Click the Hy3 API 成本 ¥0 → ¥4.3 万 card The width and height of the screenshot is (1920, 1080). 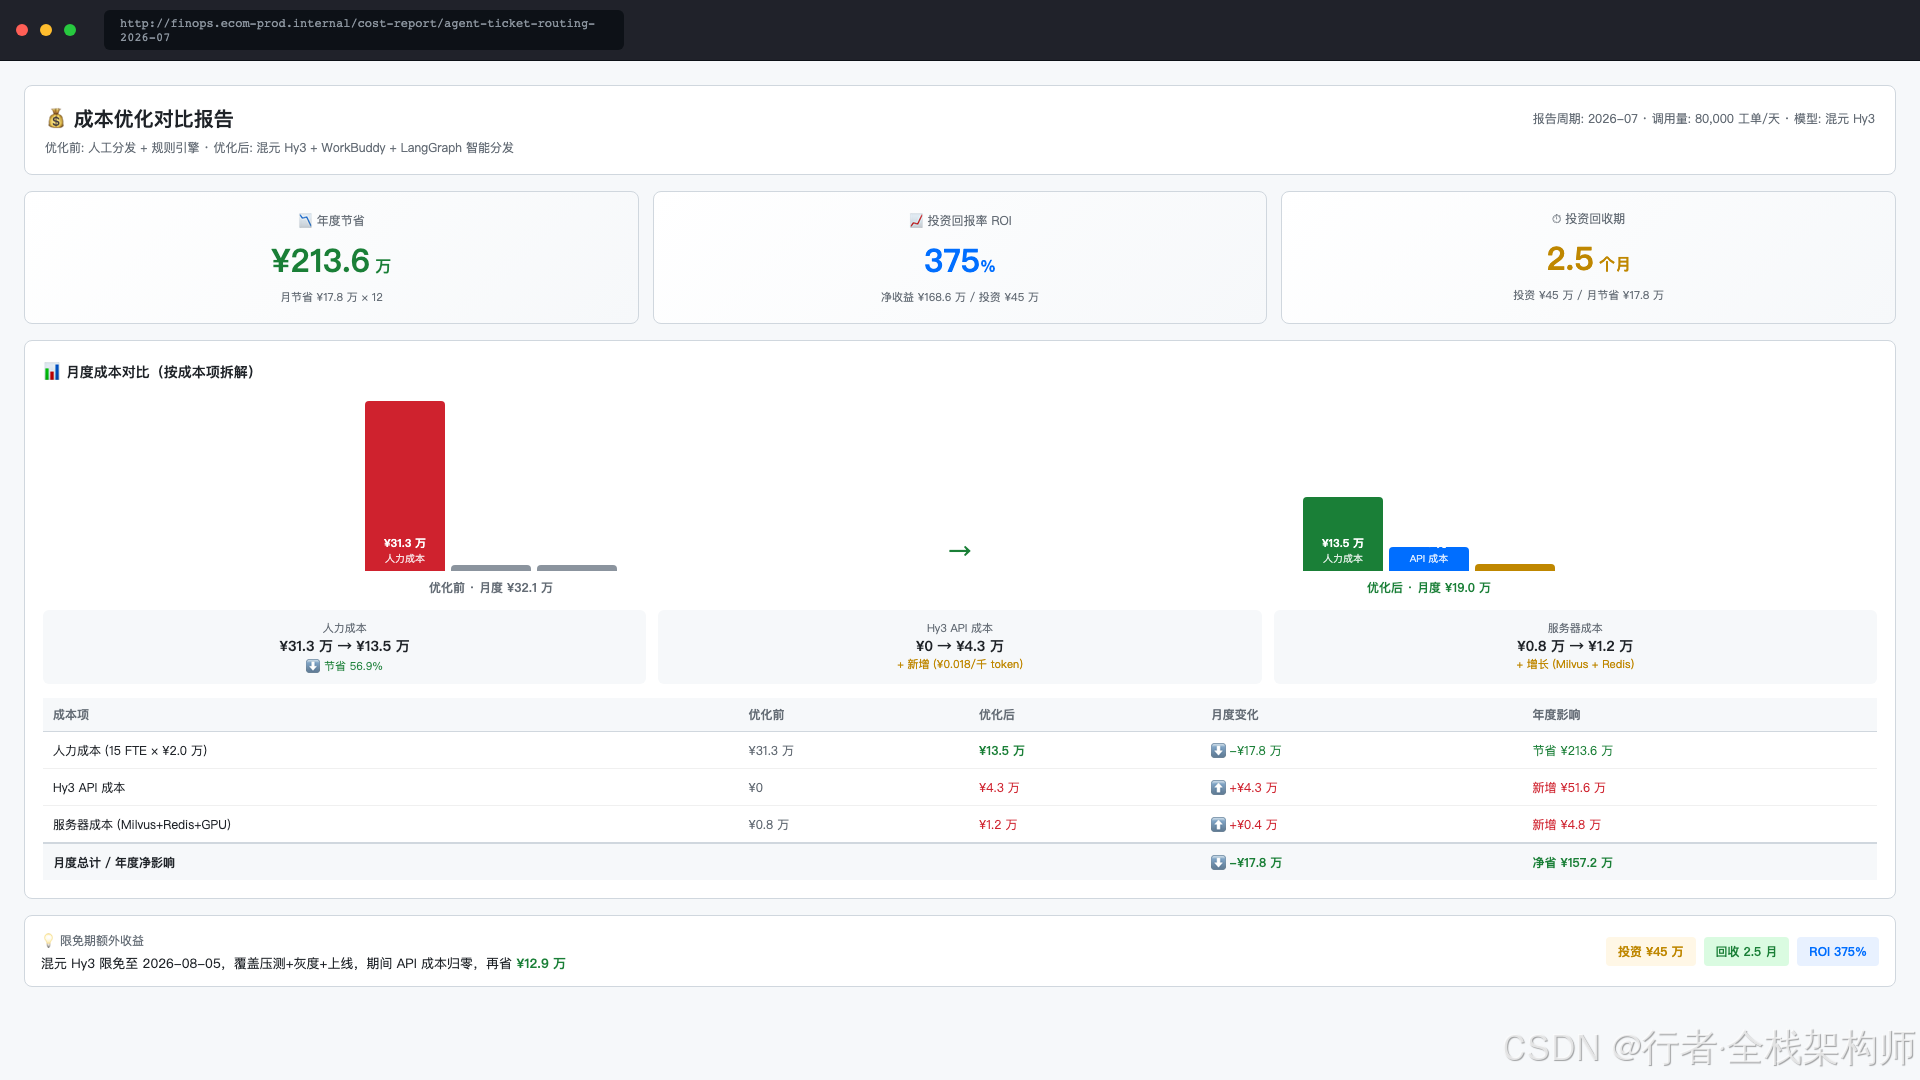pos(960,647)
